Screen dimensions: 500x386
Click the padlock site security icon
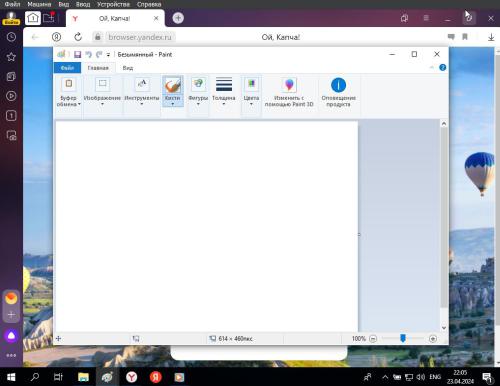(98, 37)
